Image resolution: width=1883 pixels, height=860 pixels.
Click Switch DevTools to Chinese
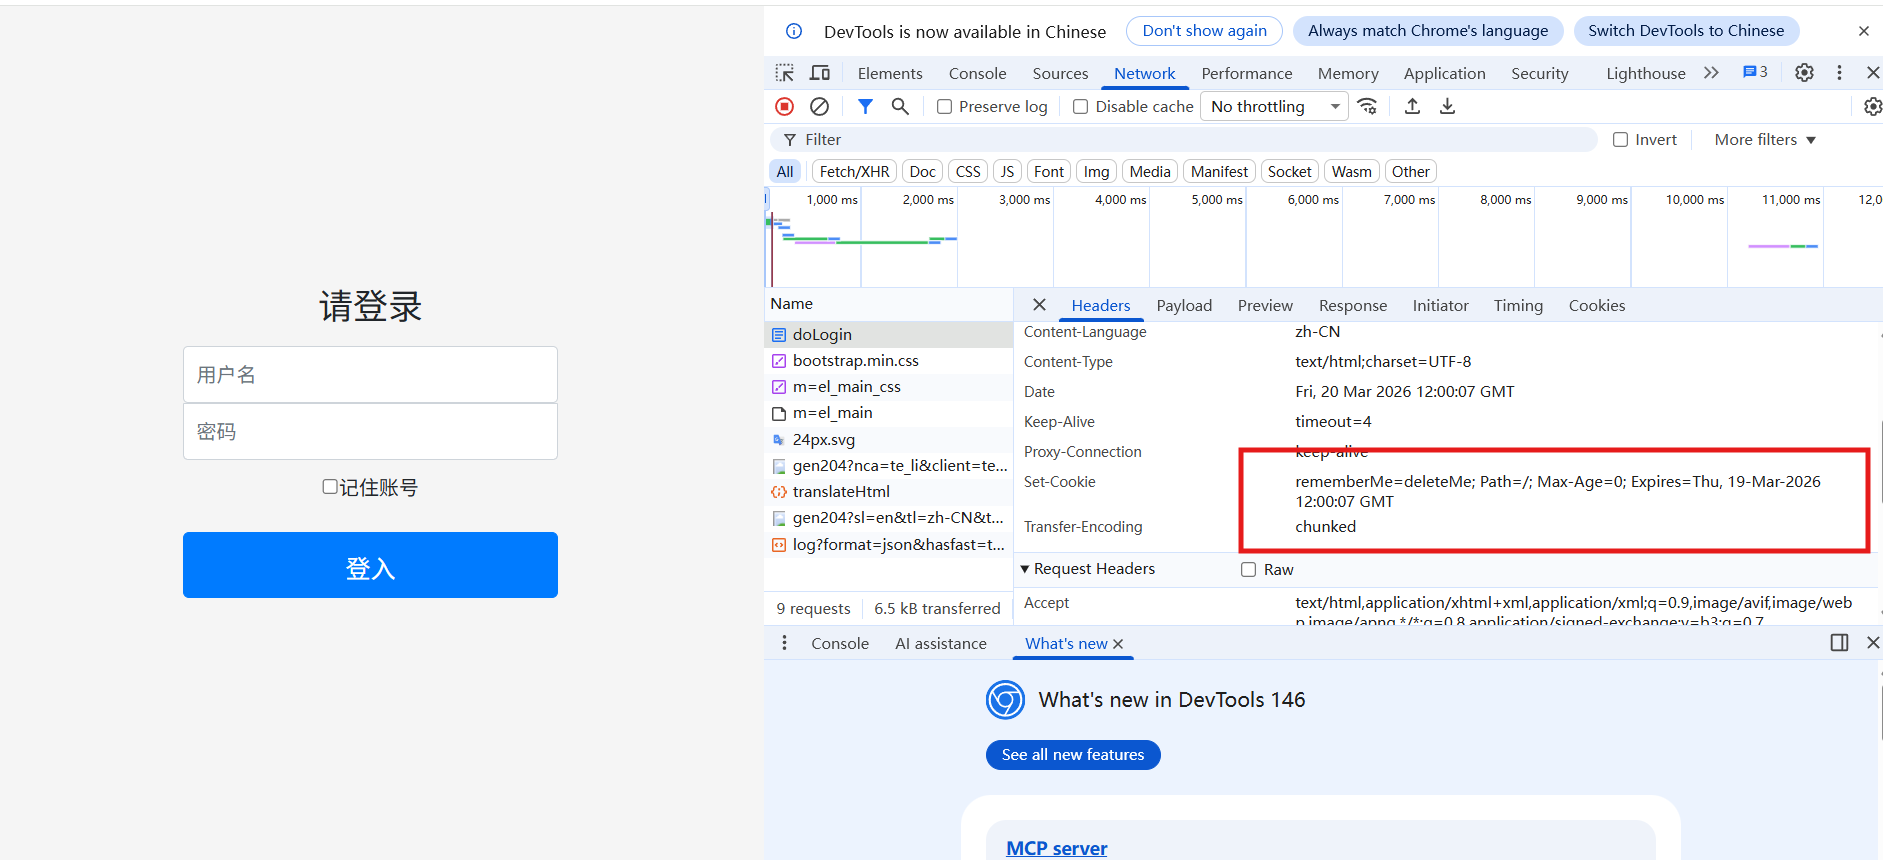click(x=1685, y=31)
